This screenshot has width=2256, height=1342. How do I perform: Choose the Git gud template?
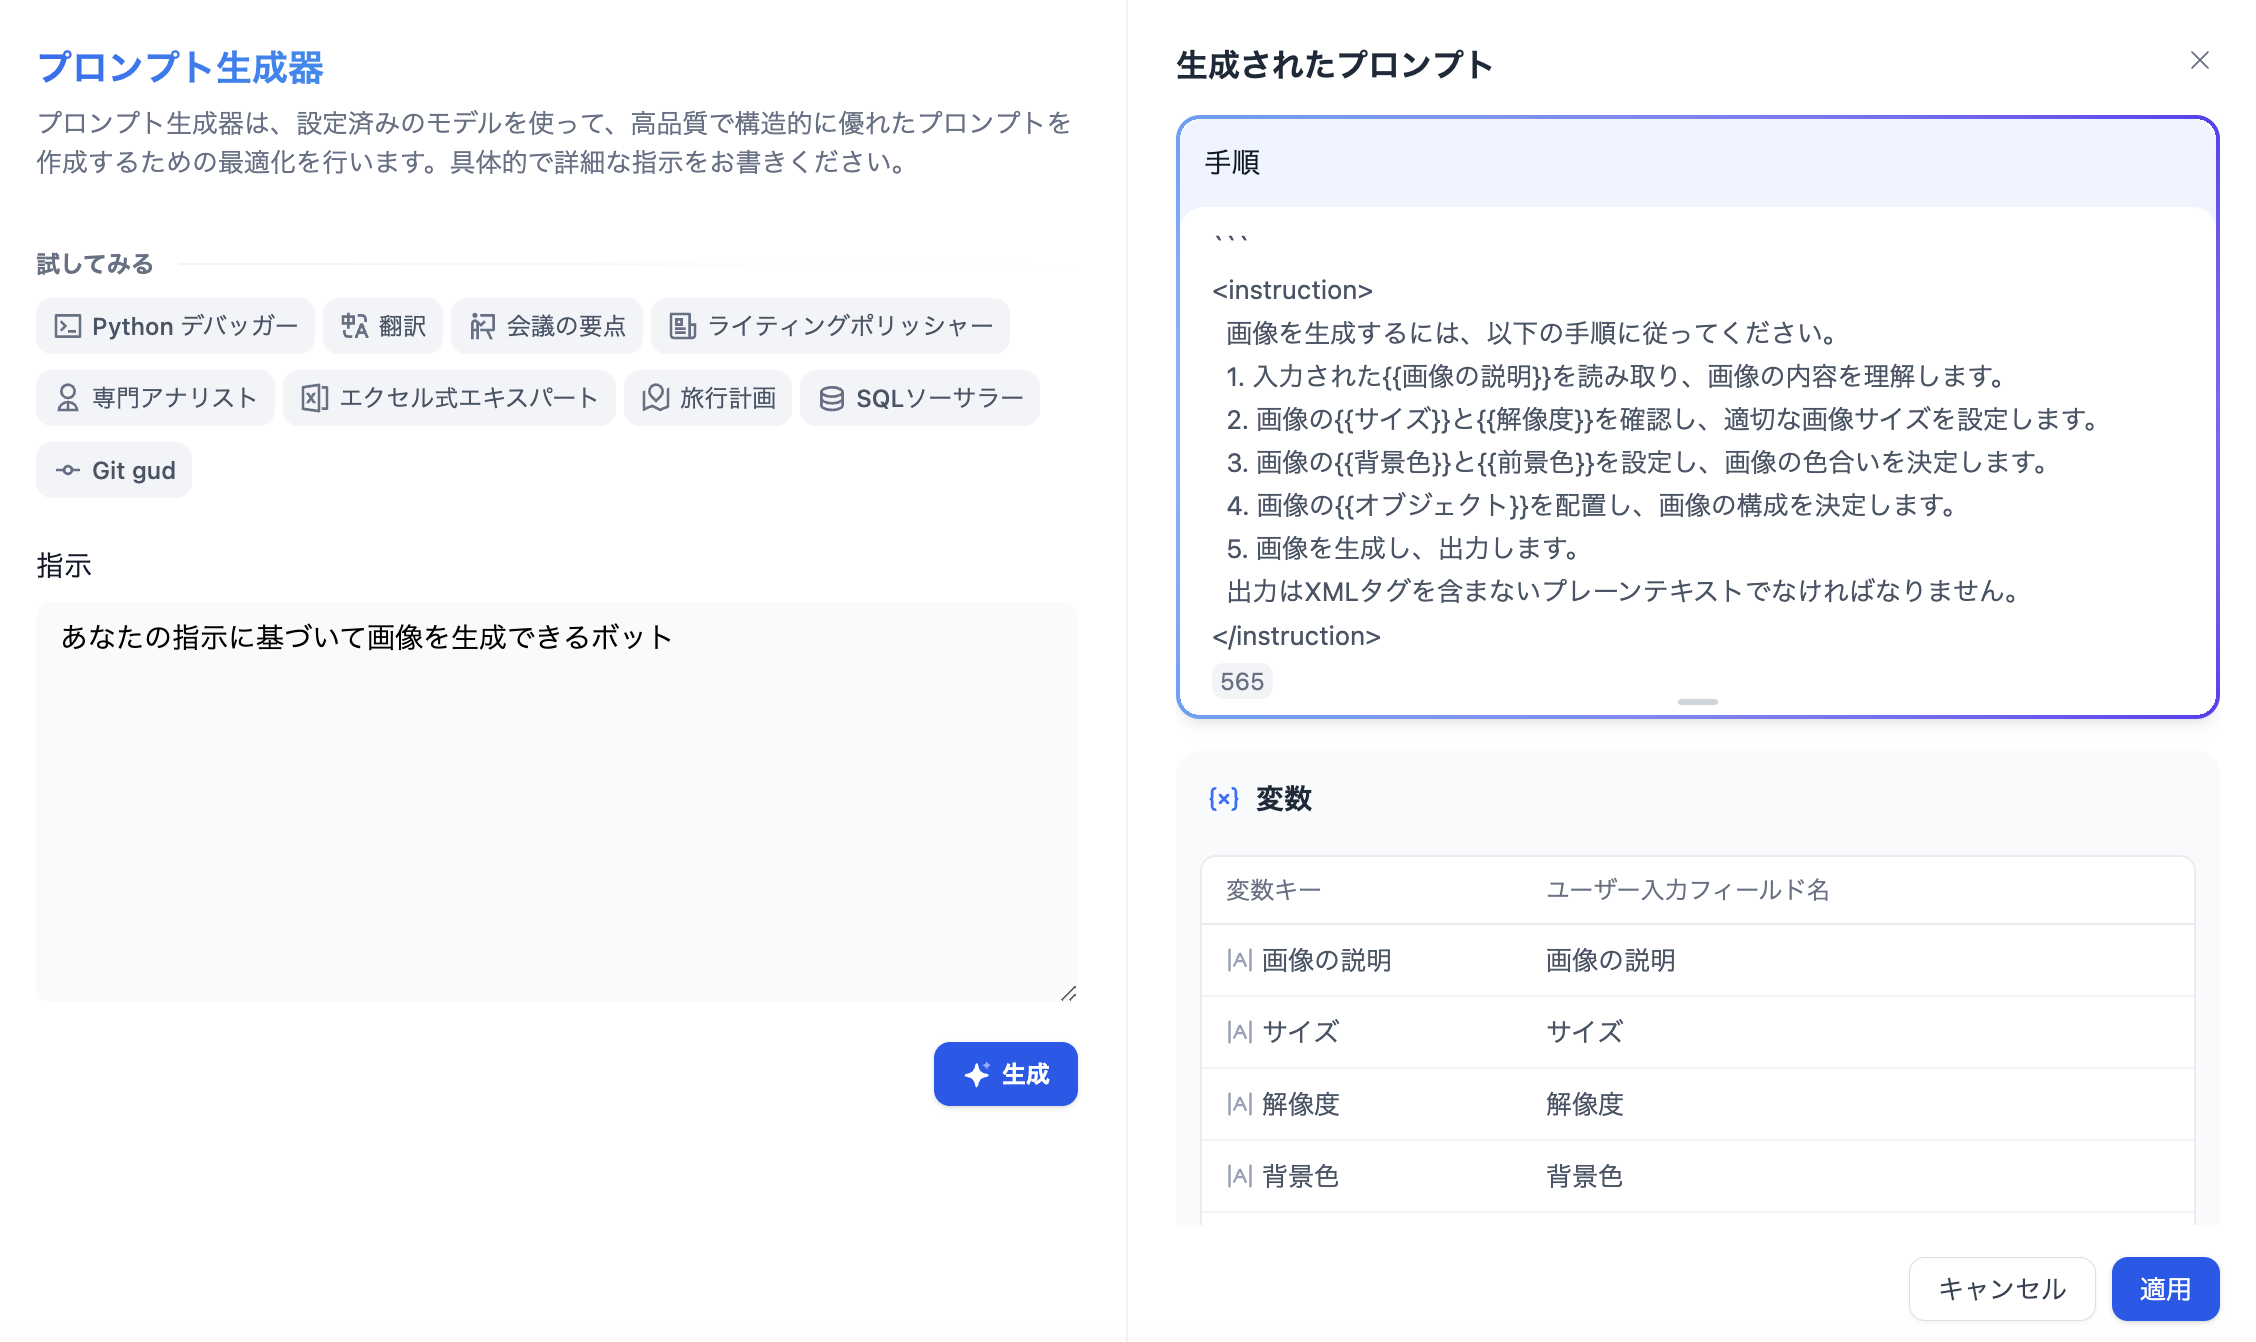pos(114,470)
